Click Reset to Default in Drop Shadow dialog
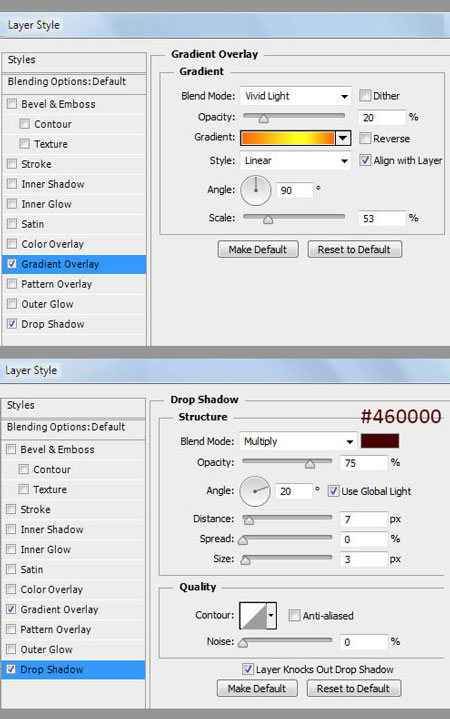Image resolution: width=450 pixels, height=719 pixels. tap(353, 688)
